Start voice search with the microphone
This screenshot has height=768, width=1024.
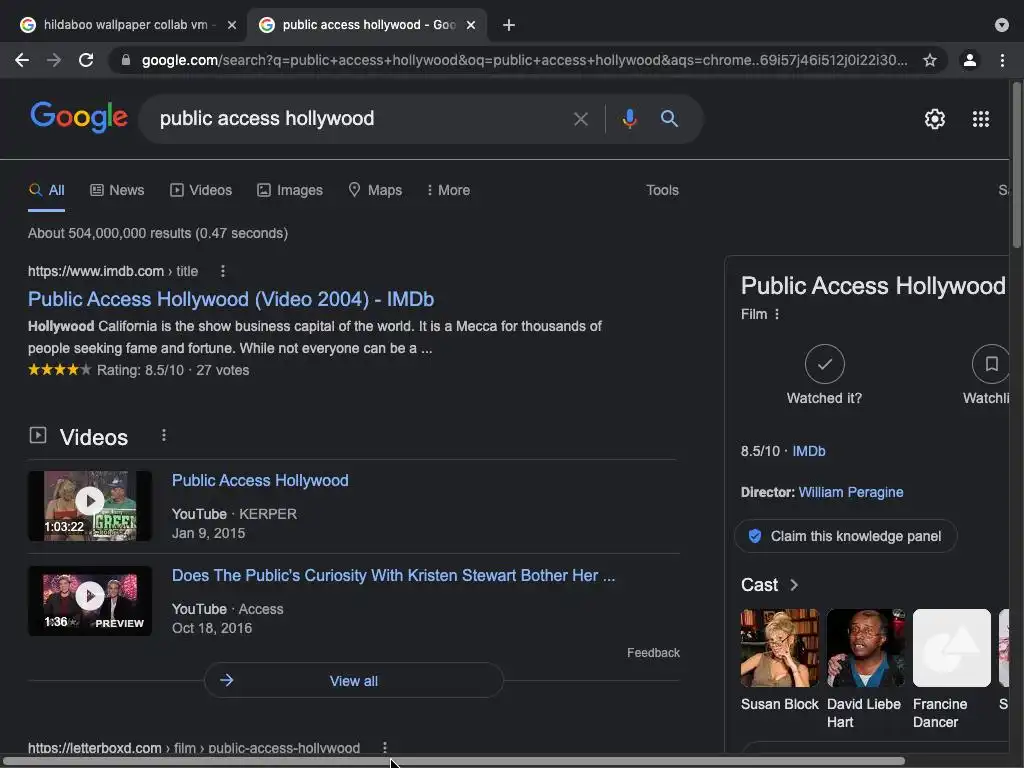[630, 119]
